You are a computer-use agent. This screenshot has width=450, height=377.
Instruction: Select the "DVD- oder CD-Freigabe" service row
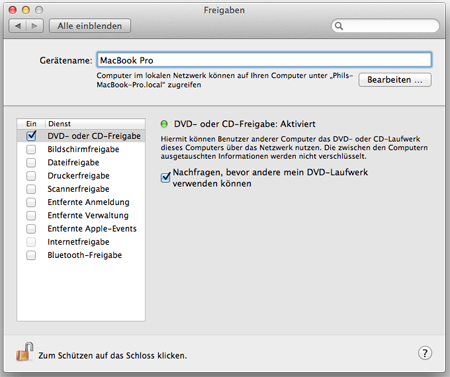81,136
